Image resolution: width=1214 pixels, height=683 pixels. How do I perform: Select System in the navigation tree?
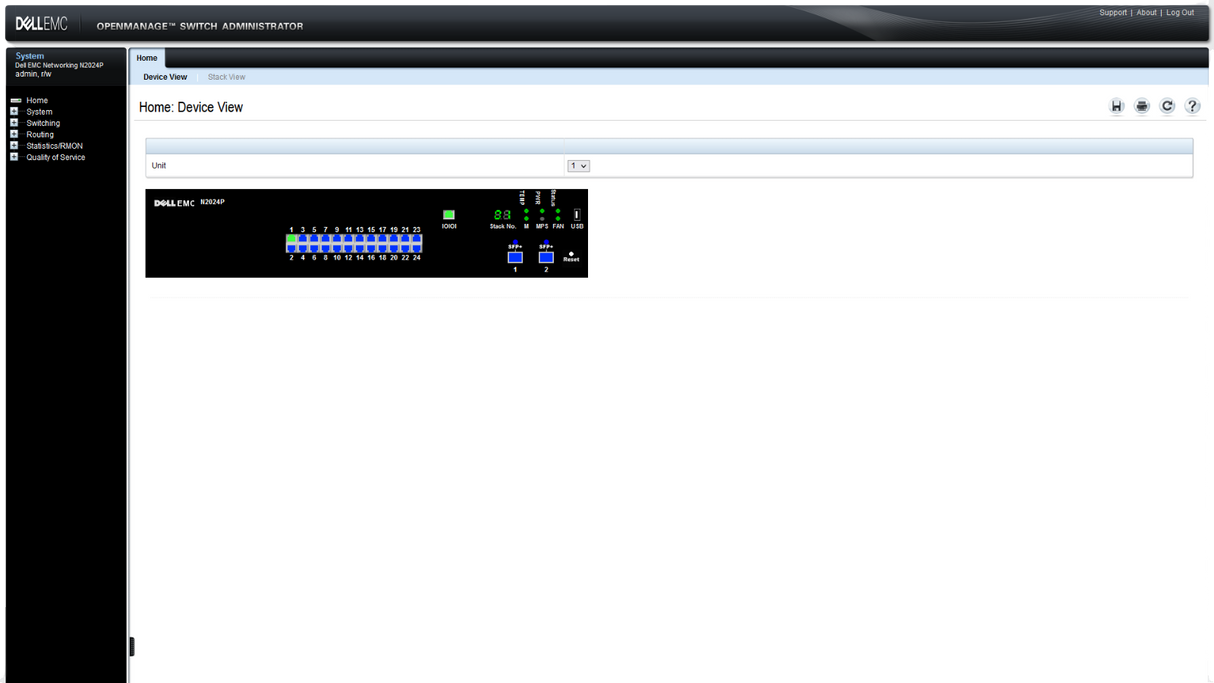(39, 112)
